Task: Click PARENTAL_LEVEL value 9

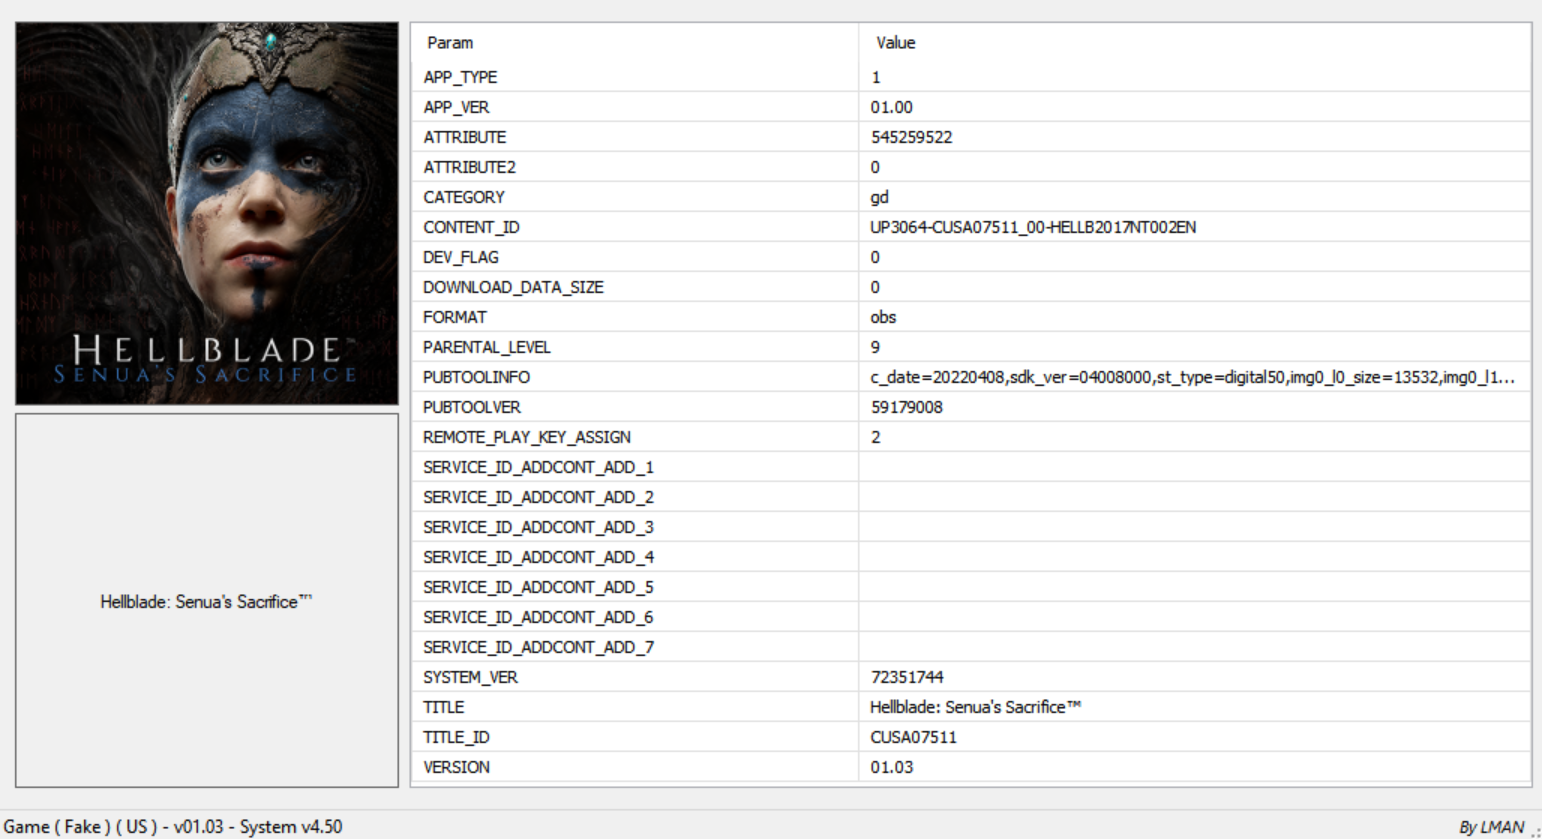Action: (x=875, y=347)
